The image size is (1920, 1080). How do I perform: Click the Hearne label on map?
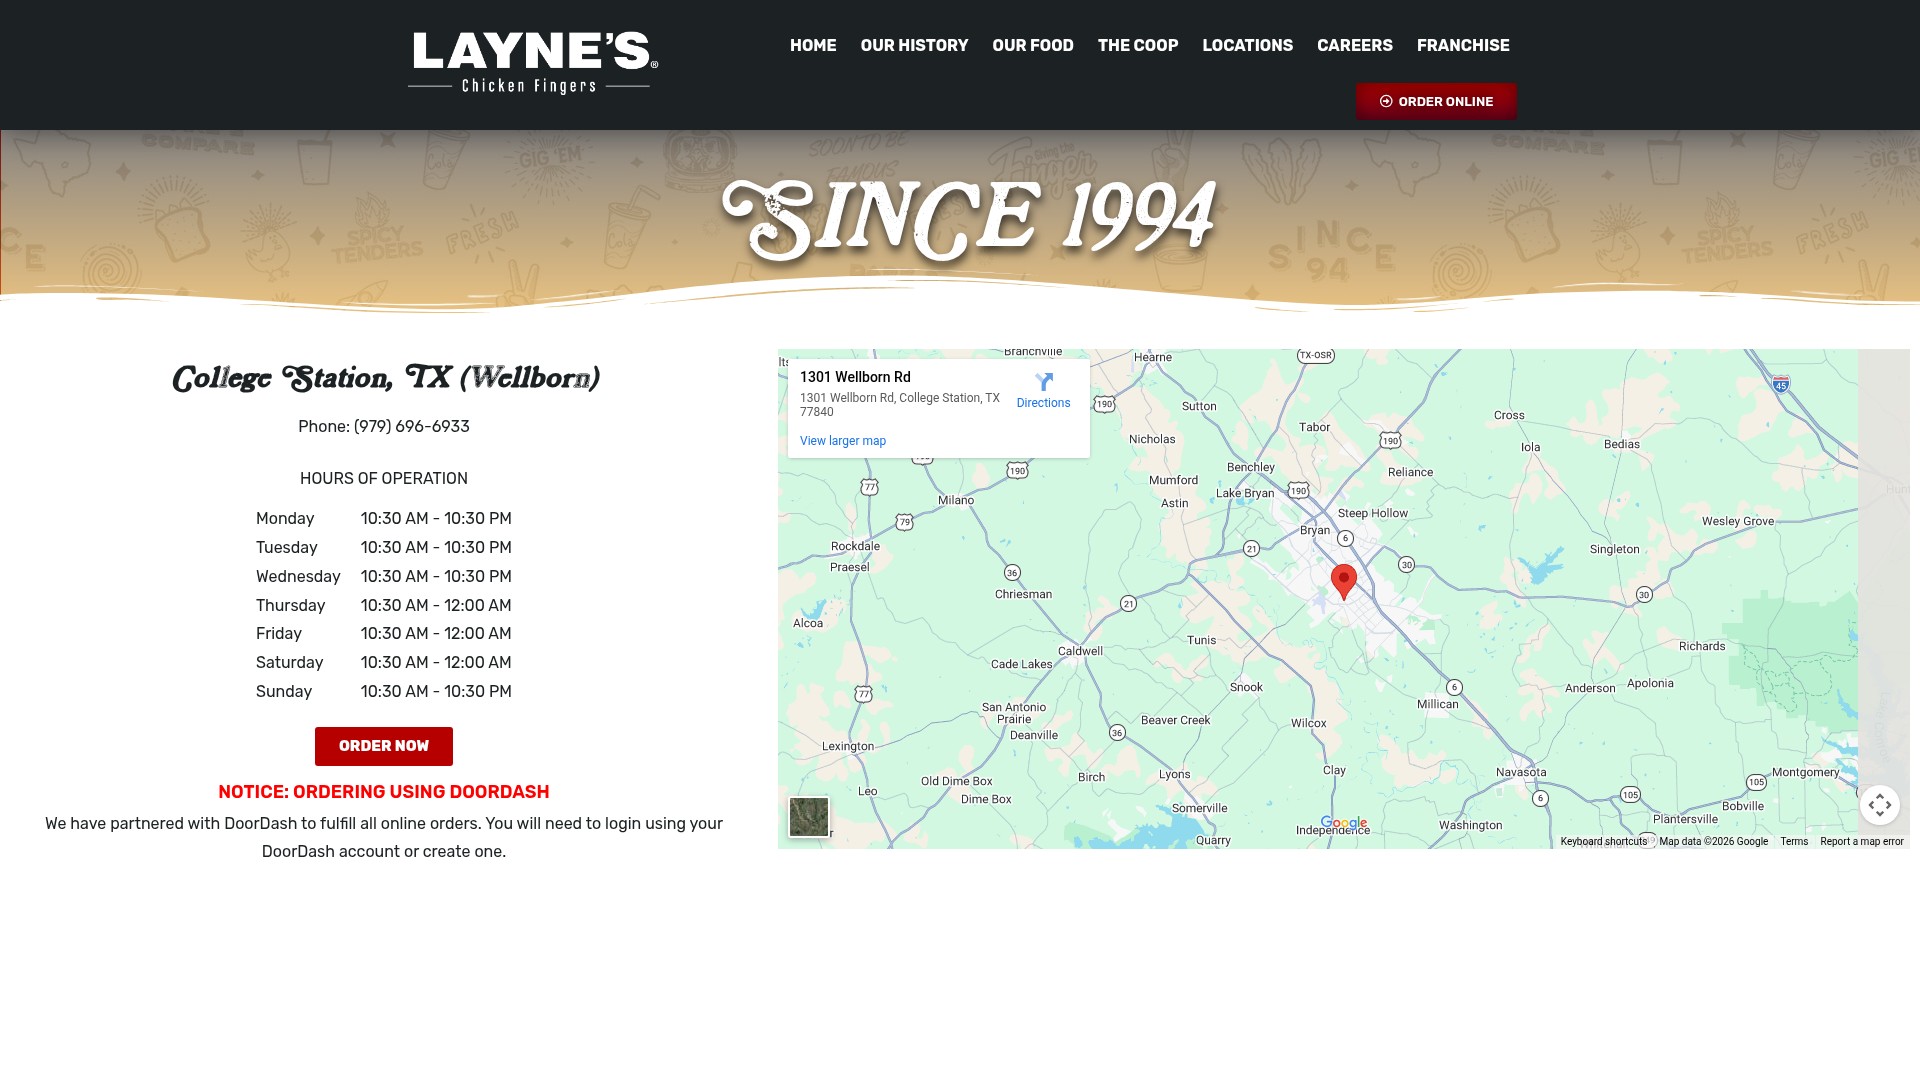(x=1153, y=357)
